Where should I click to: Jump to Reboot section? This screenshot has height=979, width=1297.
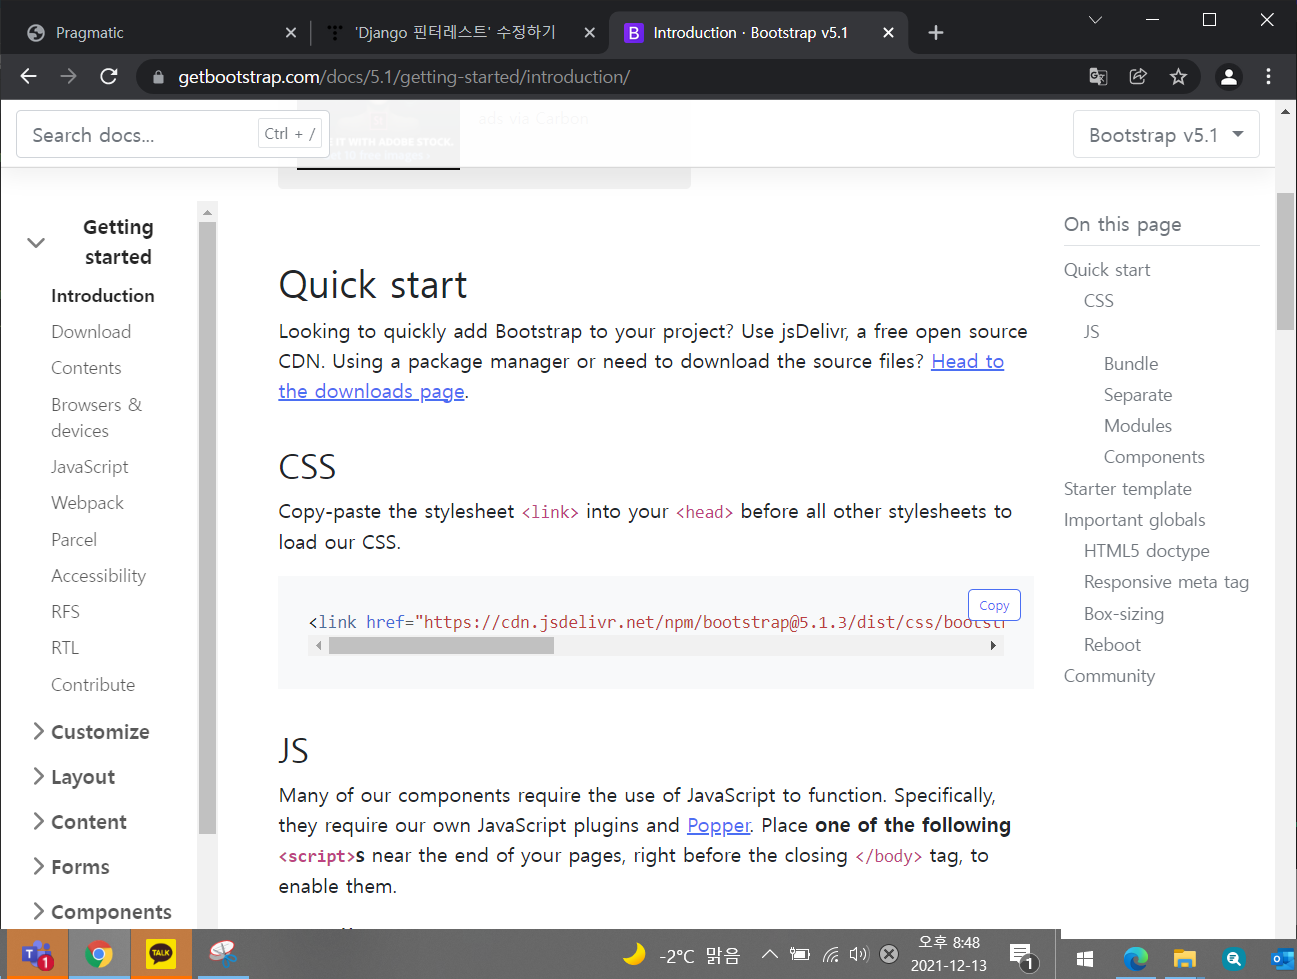point(1112,645)
